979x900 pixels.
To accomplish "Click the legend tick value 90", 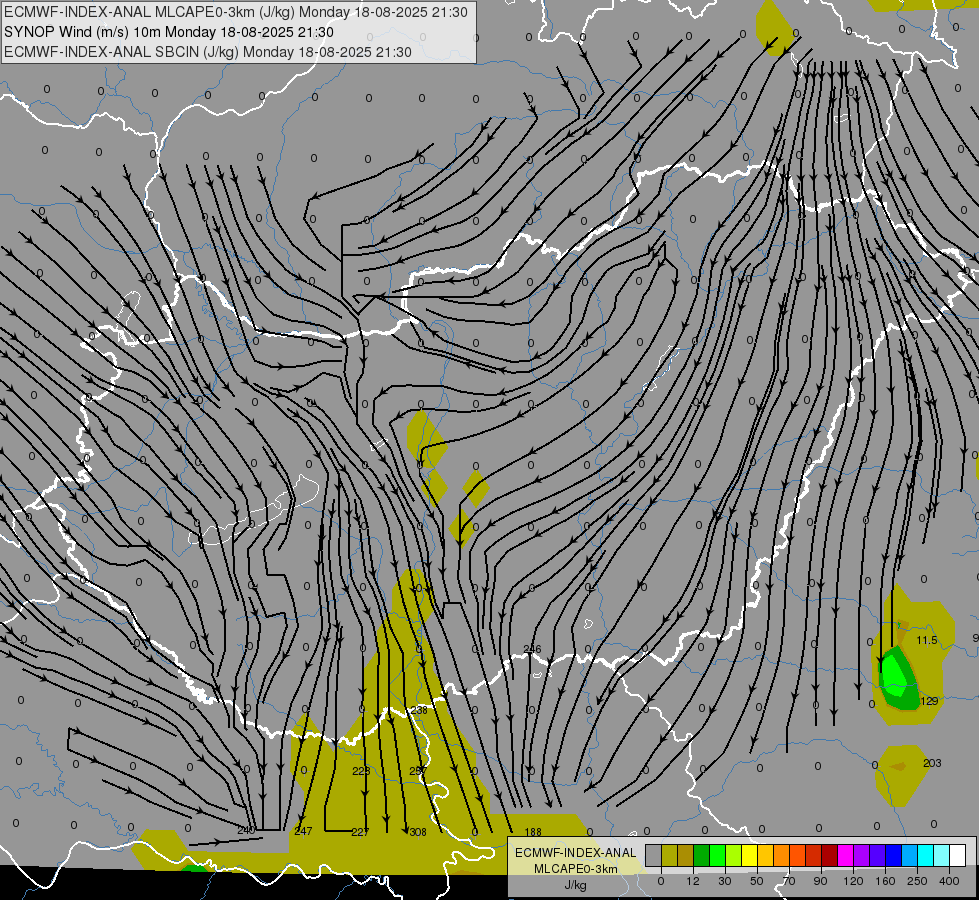I will [x=820, y=881].
